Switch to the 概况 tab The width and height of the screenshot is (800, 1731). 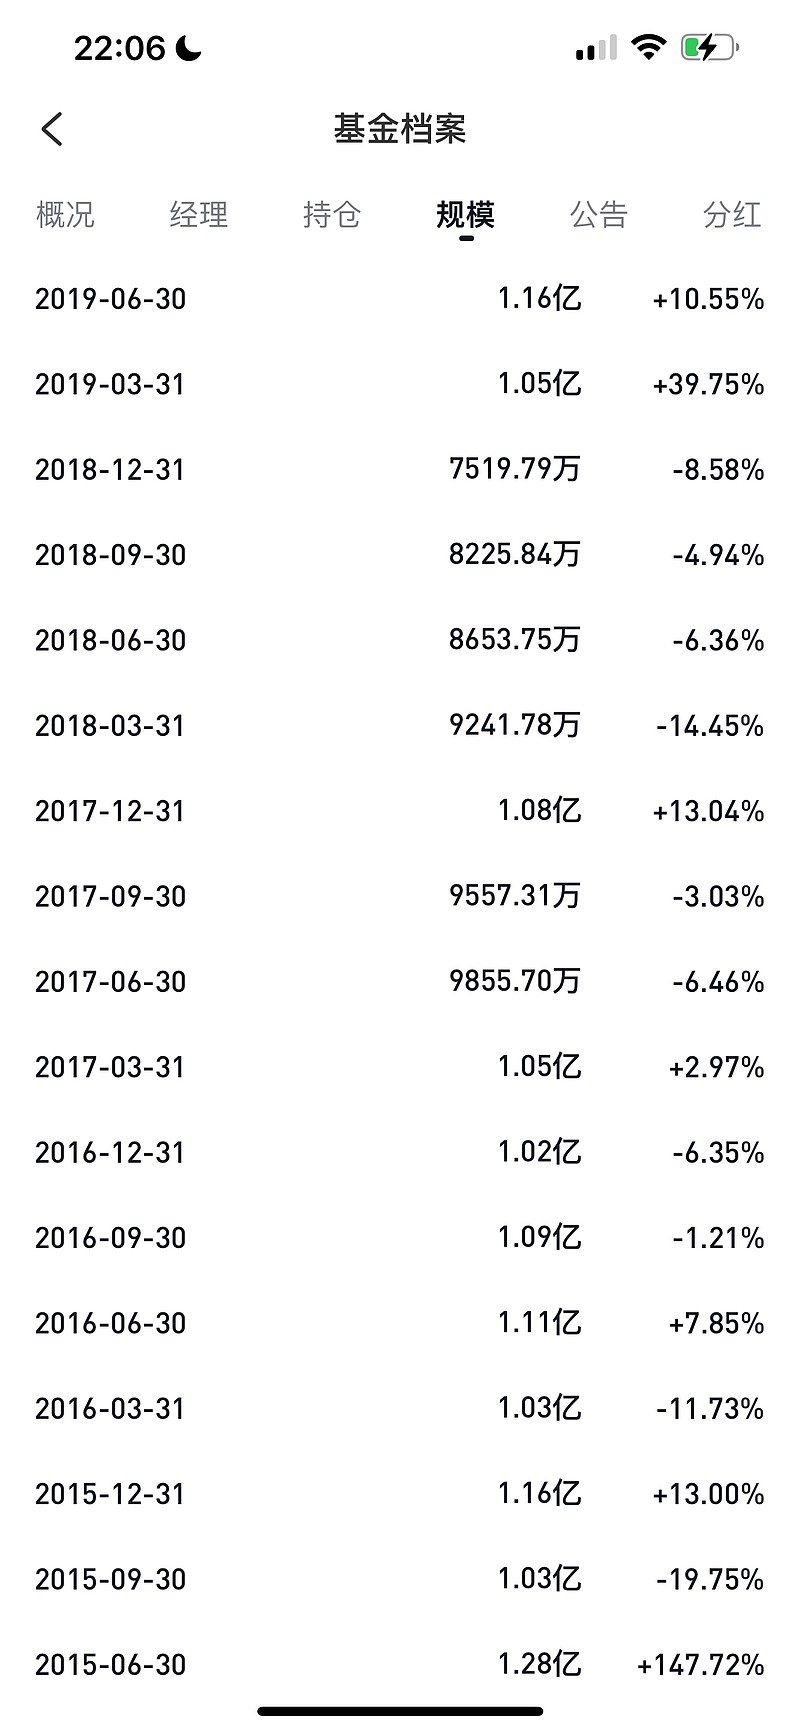coord(65,214)
